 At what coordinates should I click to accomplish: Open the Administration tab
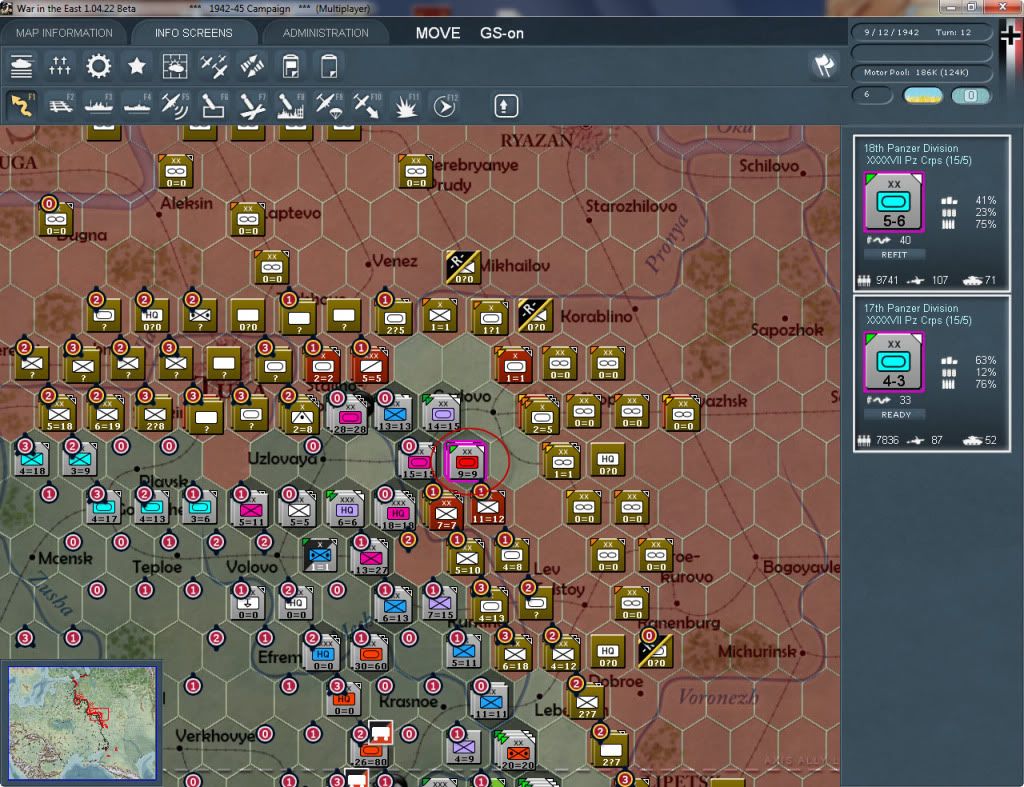pyautogui.click(x=325, y=33)
